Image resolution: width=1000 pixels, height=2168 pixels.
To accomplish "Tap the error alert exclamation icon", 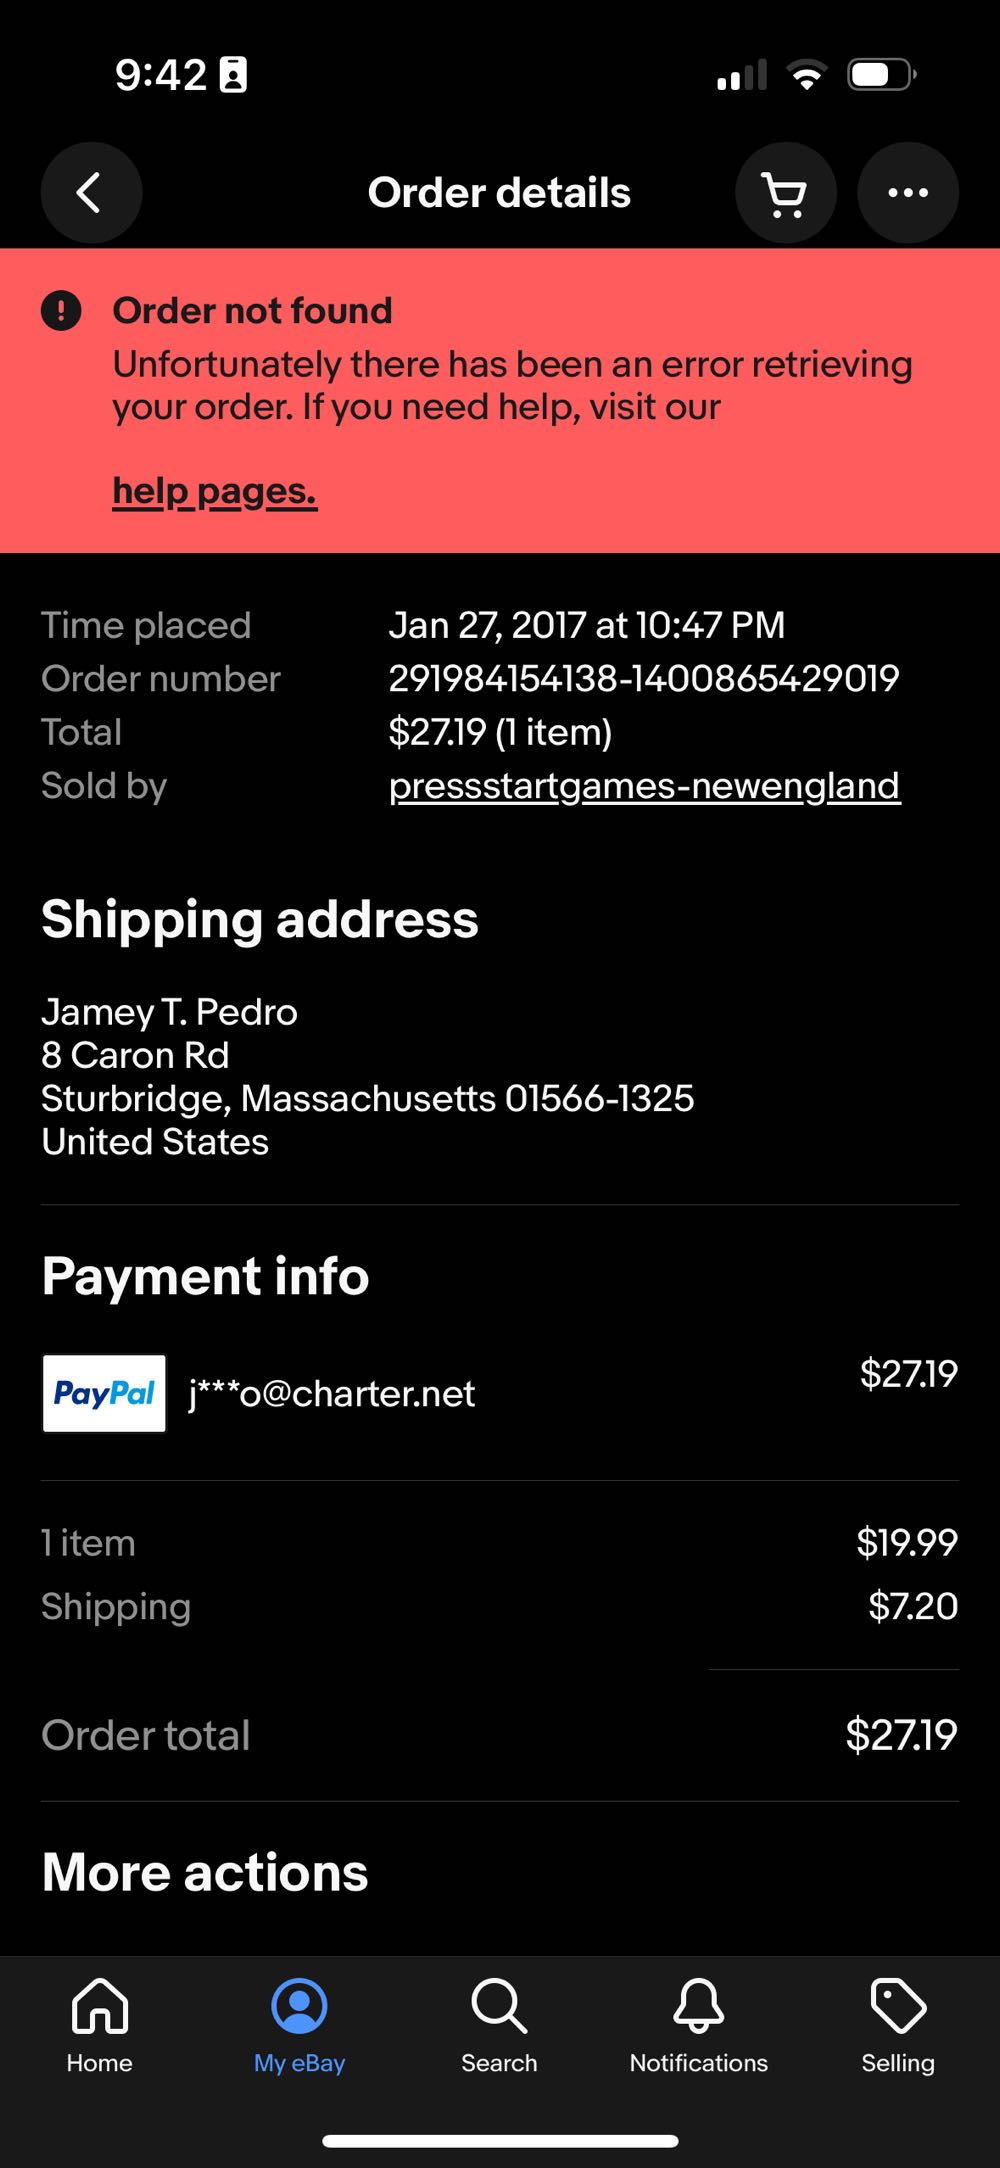I will 61,311.
